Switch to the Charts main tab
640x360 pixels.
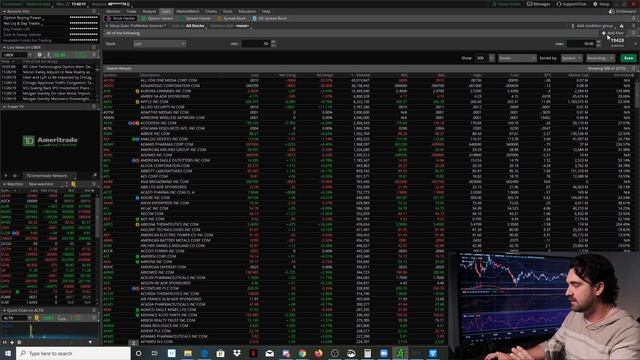tap(211, 11)
